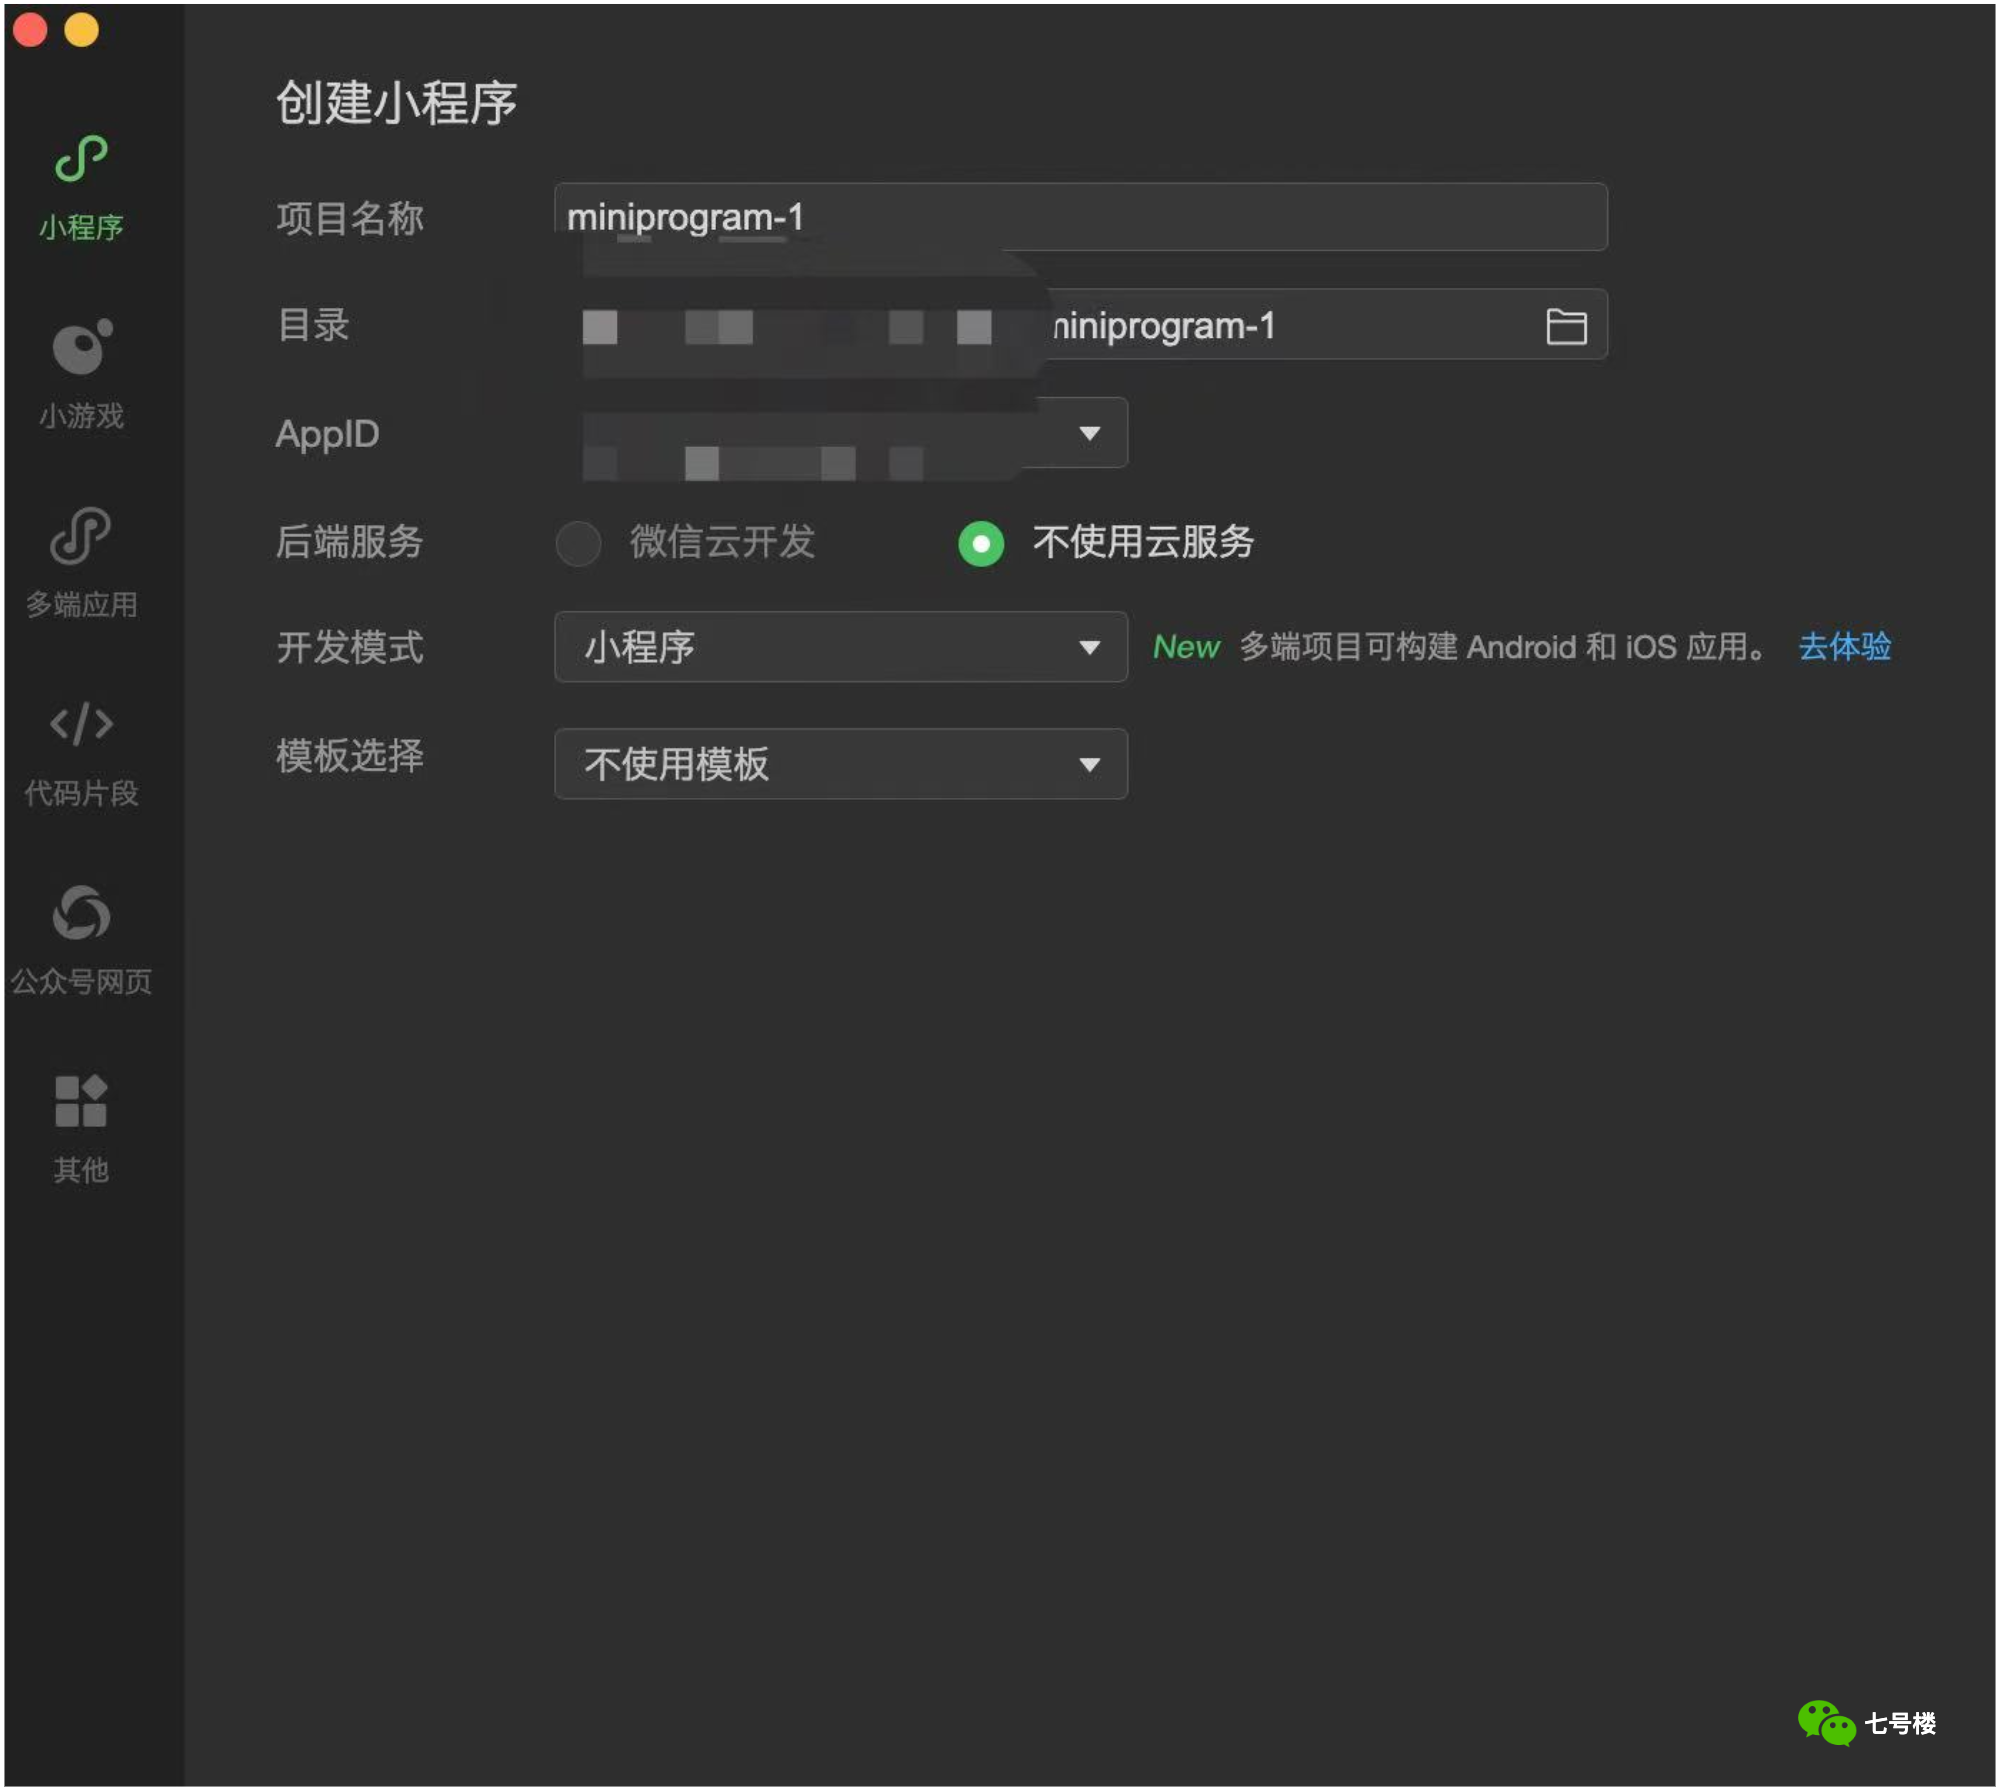The width and height of the screenshot is (2000, 1790).
Task: Click the folder browse icon in 目录 field
Action: point(1568,327)
